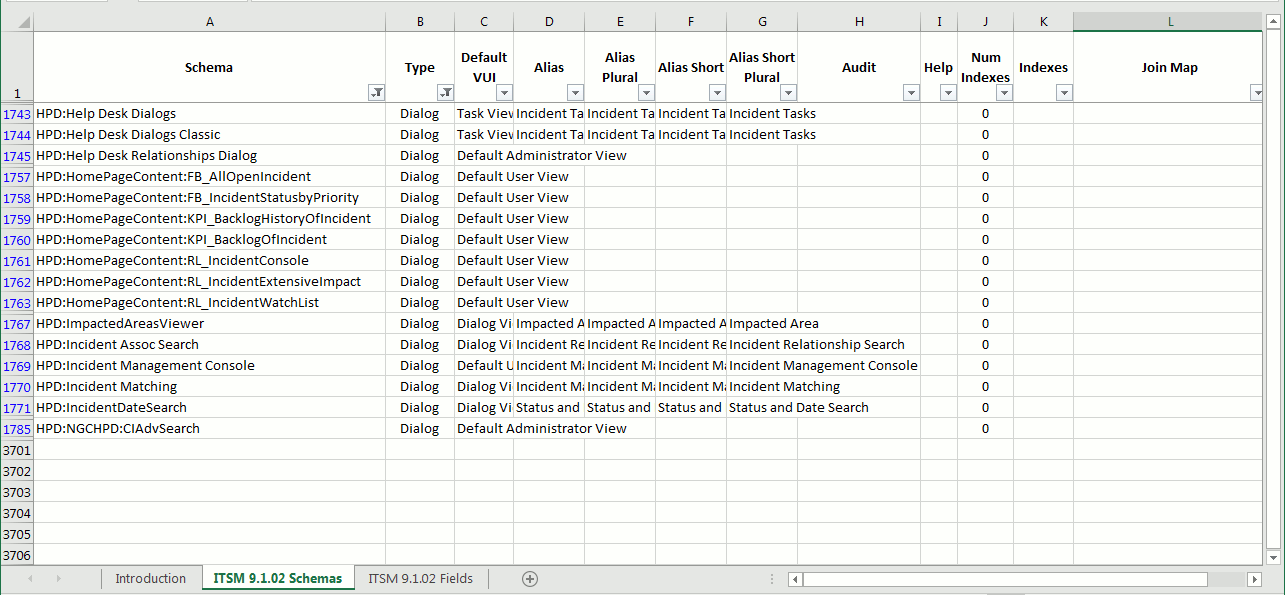
Task: Open the Indexes column filter dropdown
Action: [1064, 93]
